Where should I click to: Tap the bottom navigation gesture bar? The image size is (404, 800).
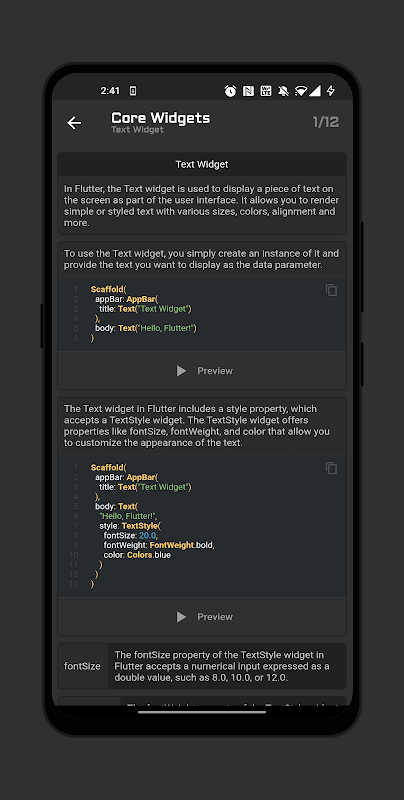(202, 712)
